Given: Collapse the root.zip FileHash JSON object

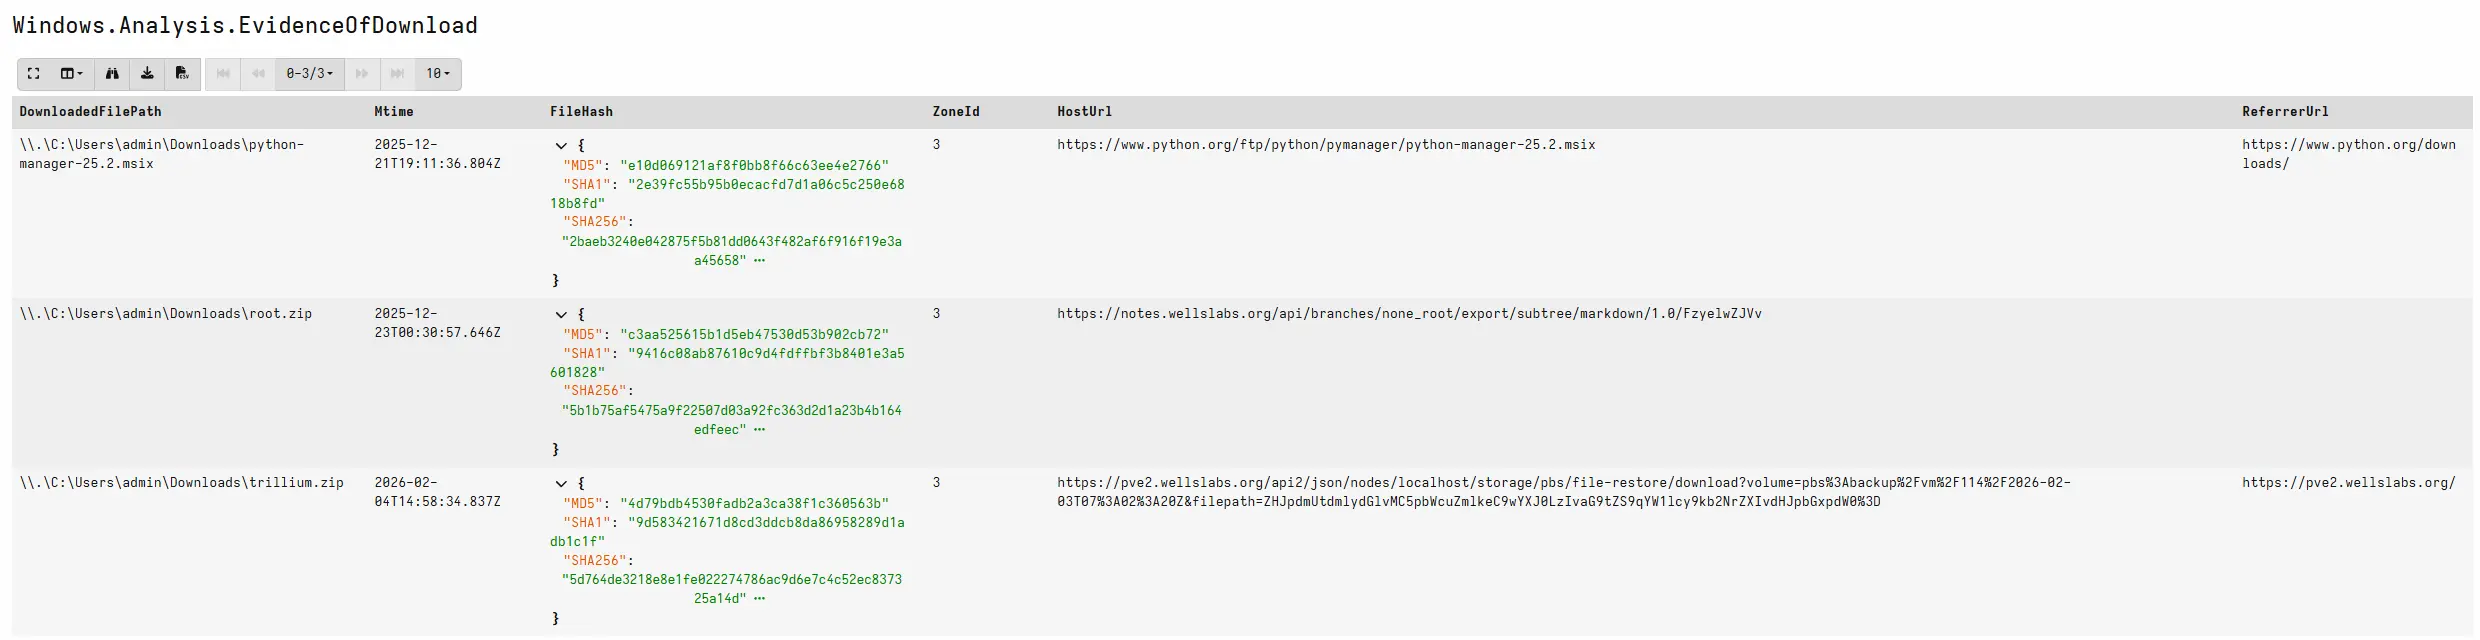Looking at the screenshot, I should (x=561, y=315).
